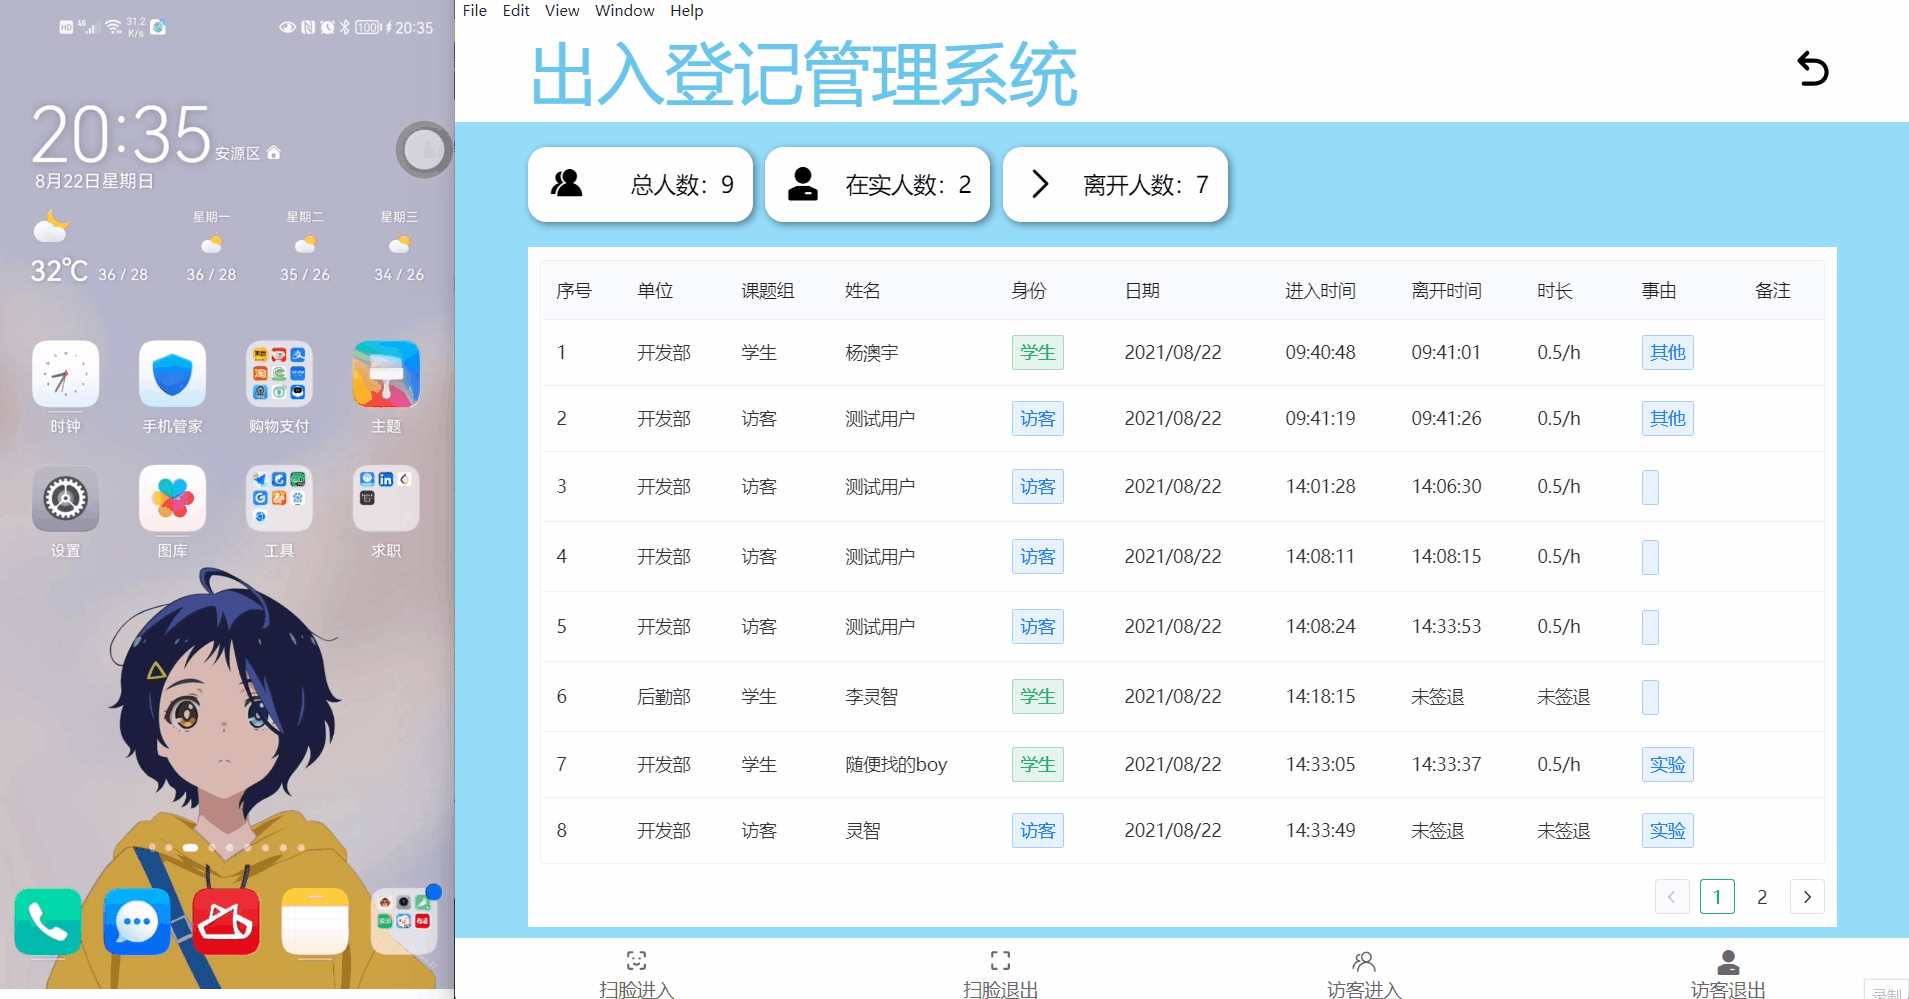Open the 购物支付 folder on phone

[279, 375]
